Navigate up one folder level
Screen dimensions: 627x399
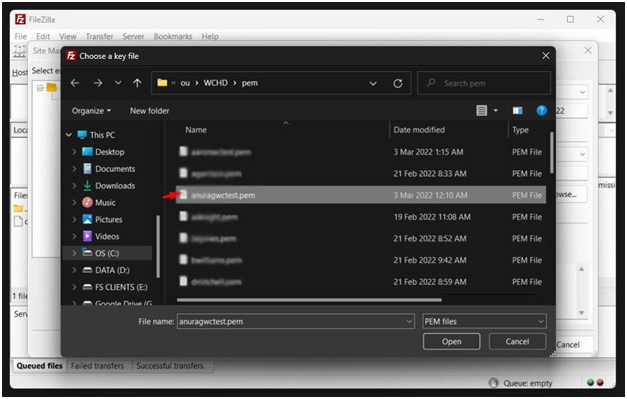(x=137, y=83)
